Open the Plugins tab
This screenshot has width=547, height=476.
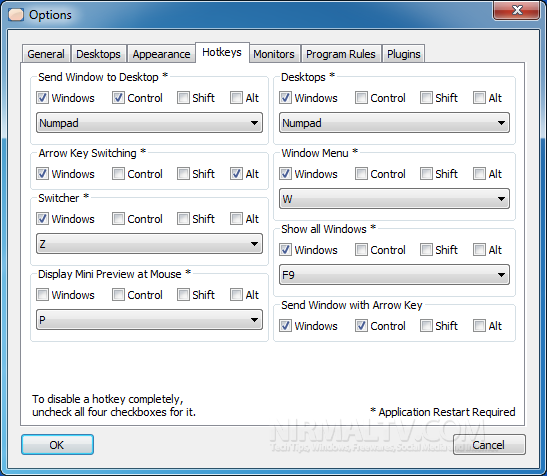point(404,54)
